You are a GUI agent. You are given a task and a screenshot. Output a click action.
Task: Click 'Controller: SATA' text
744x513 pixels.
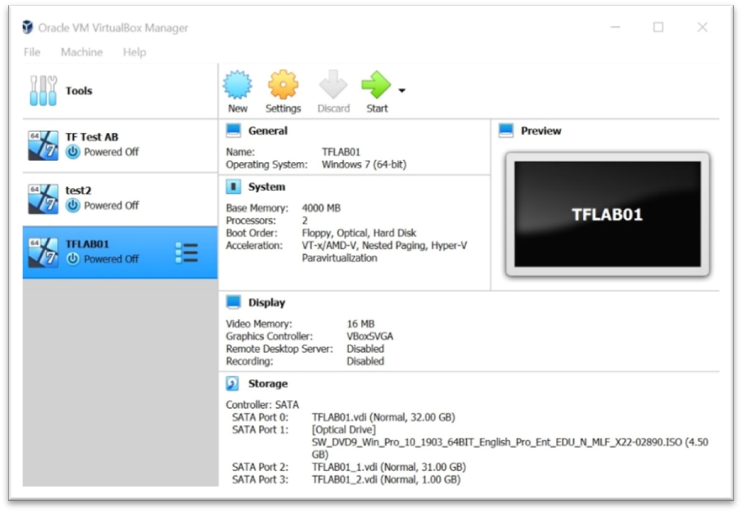tap(262, 405)
